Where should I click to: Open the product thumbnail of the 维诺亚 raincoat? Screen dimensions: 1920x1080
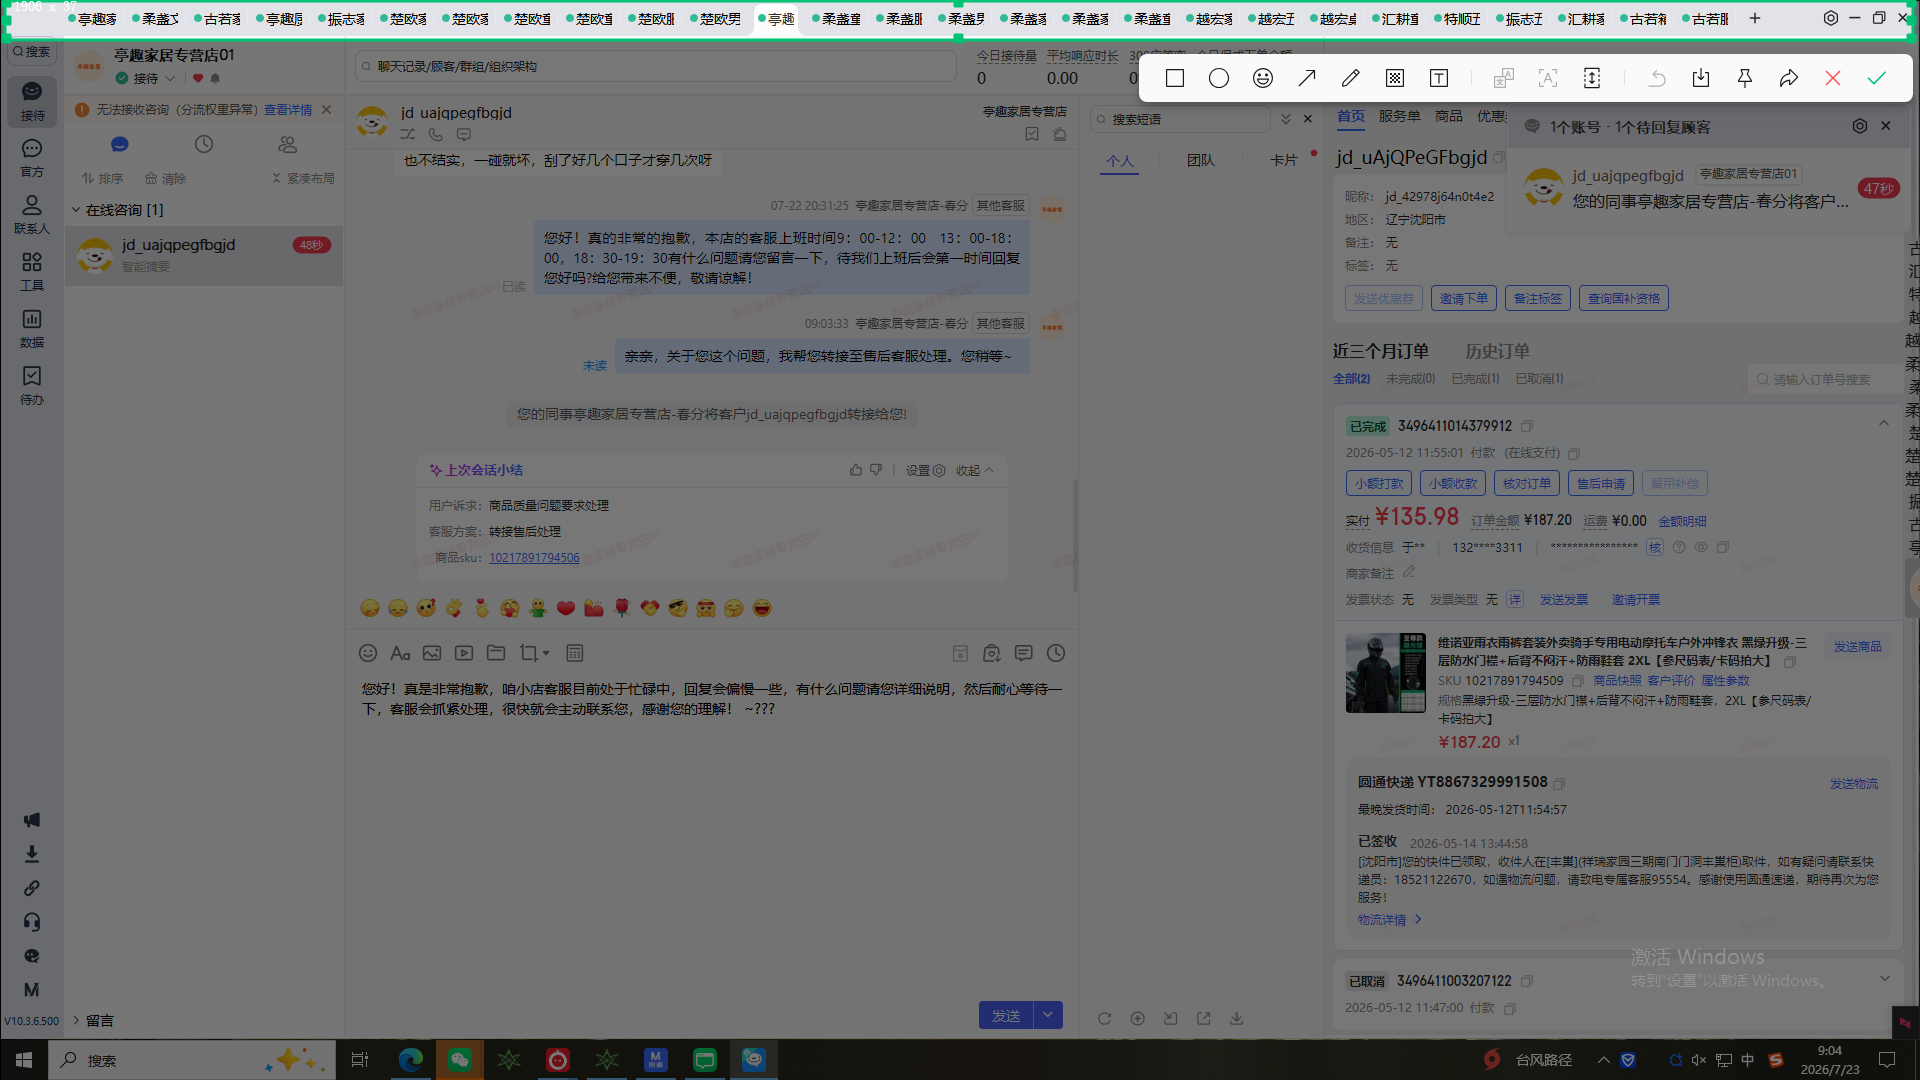(1385, 673)
